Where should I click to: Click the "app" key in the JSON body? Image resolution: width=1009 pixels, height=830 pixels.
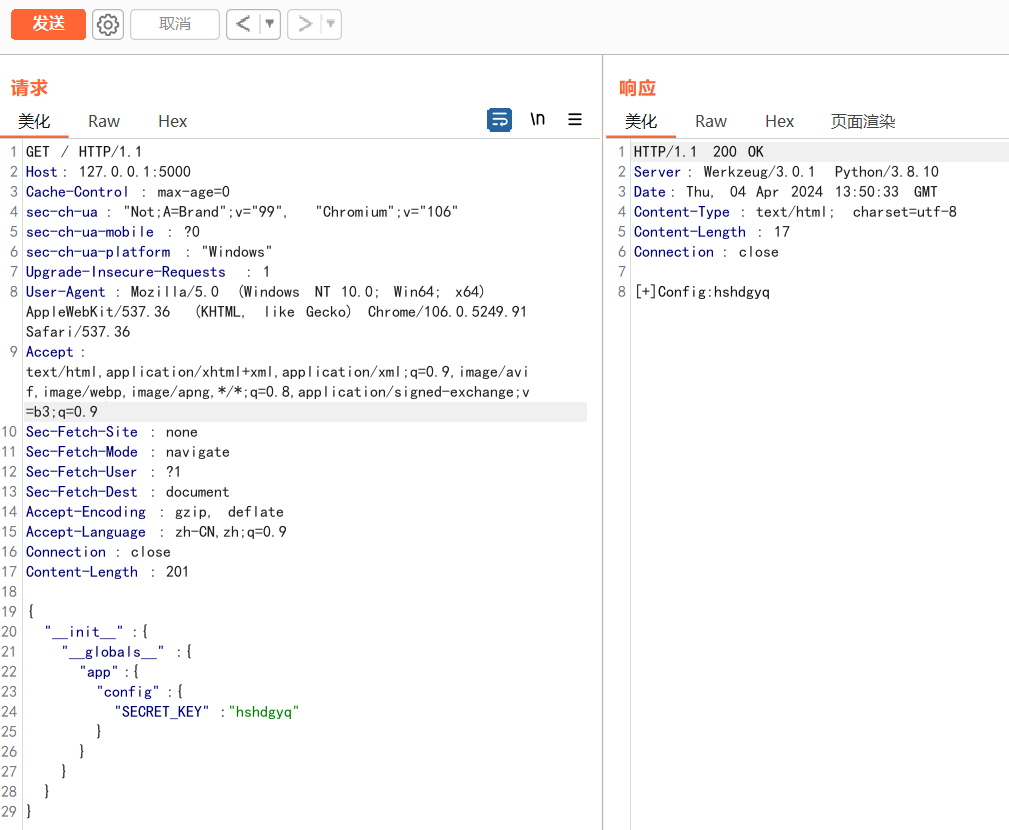[98, 672]
